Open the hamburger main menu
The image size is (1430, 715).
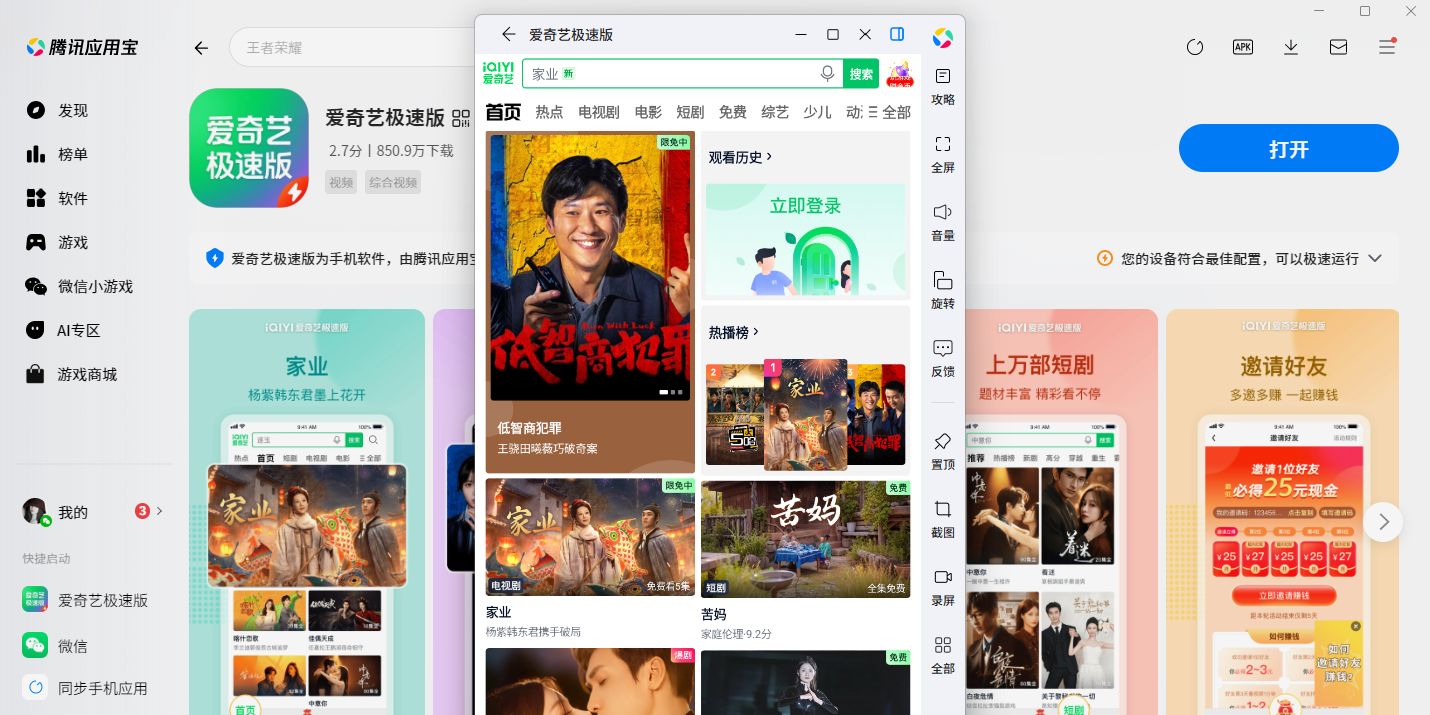tap(1387, 47)
